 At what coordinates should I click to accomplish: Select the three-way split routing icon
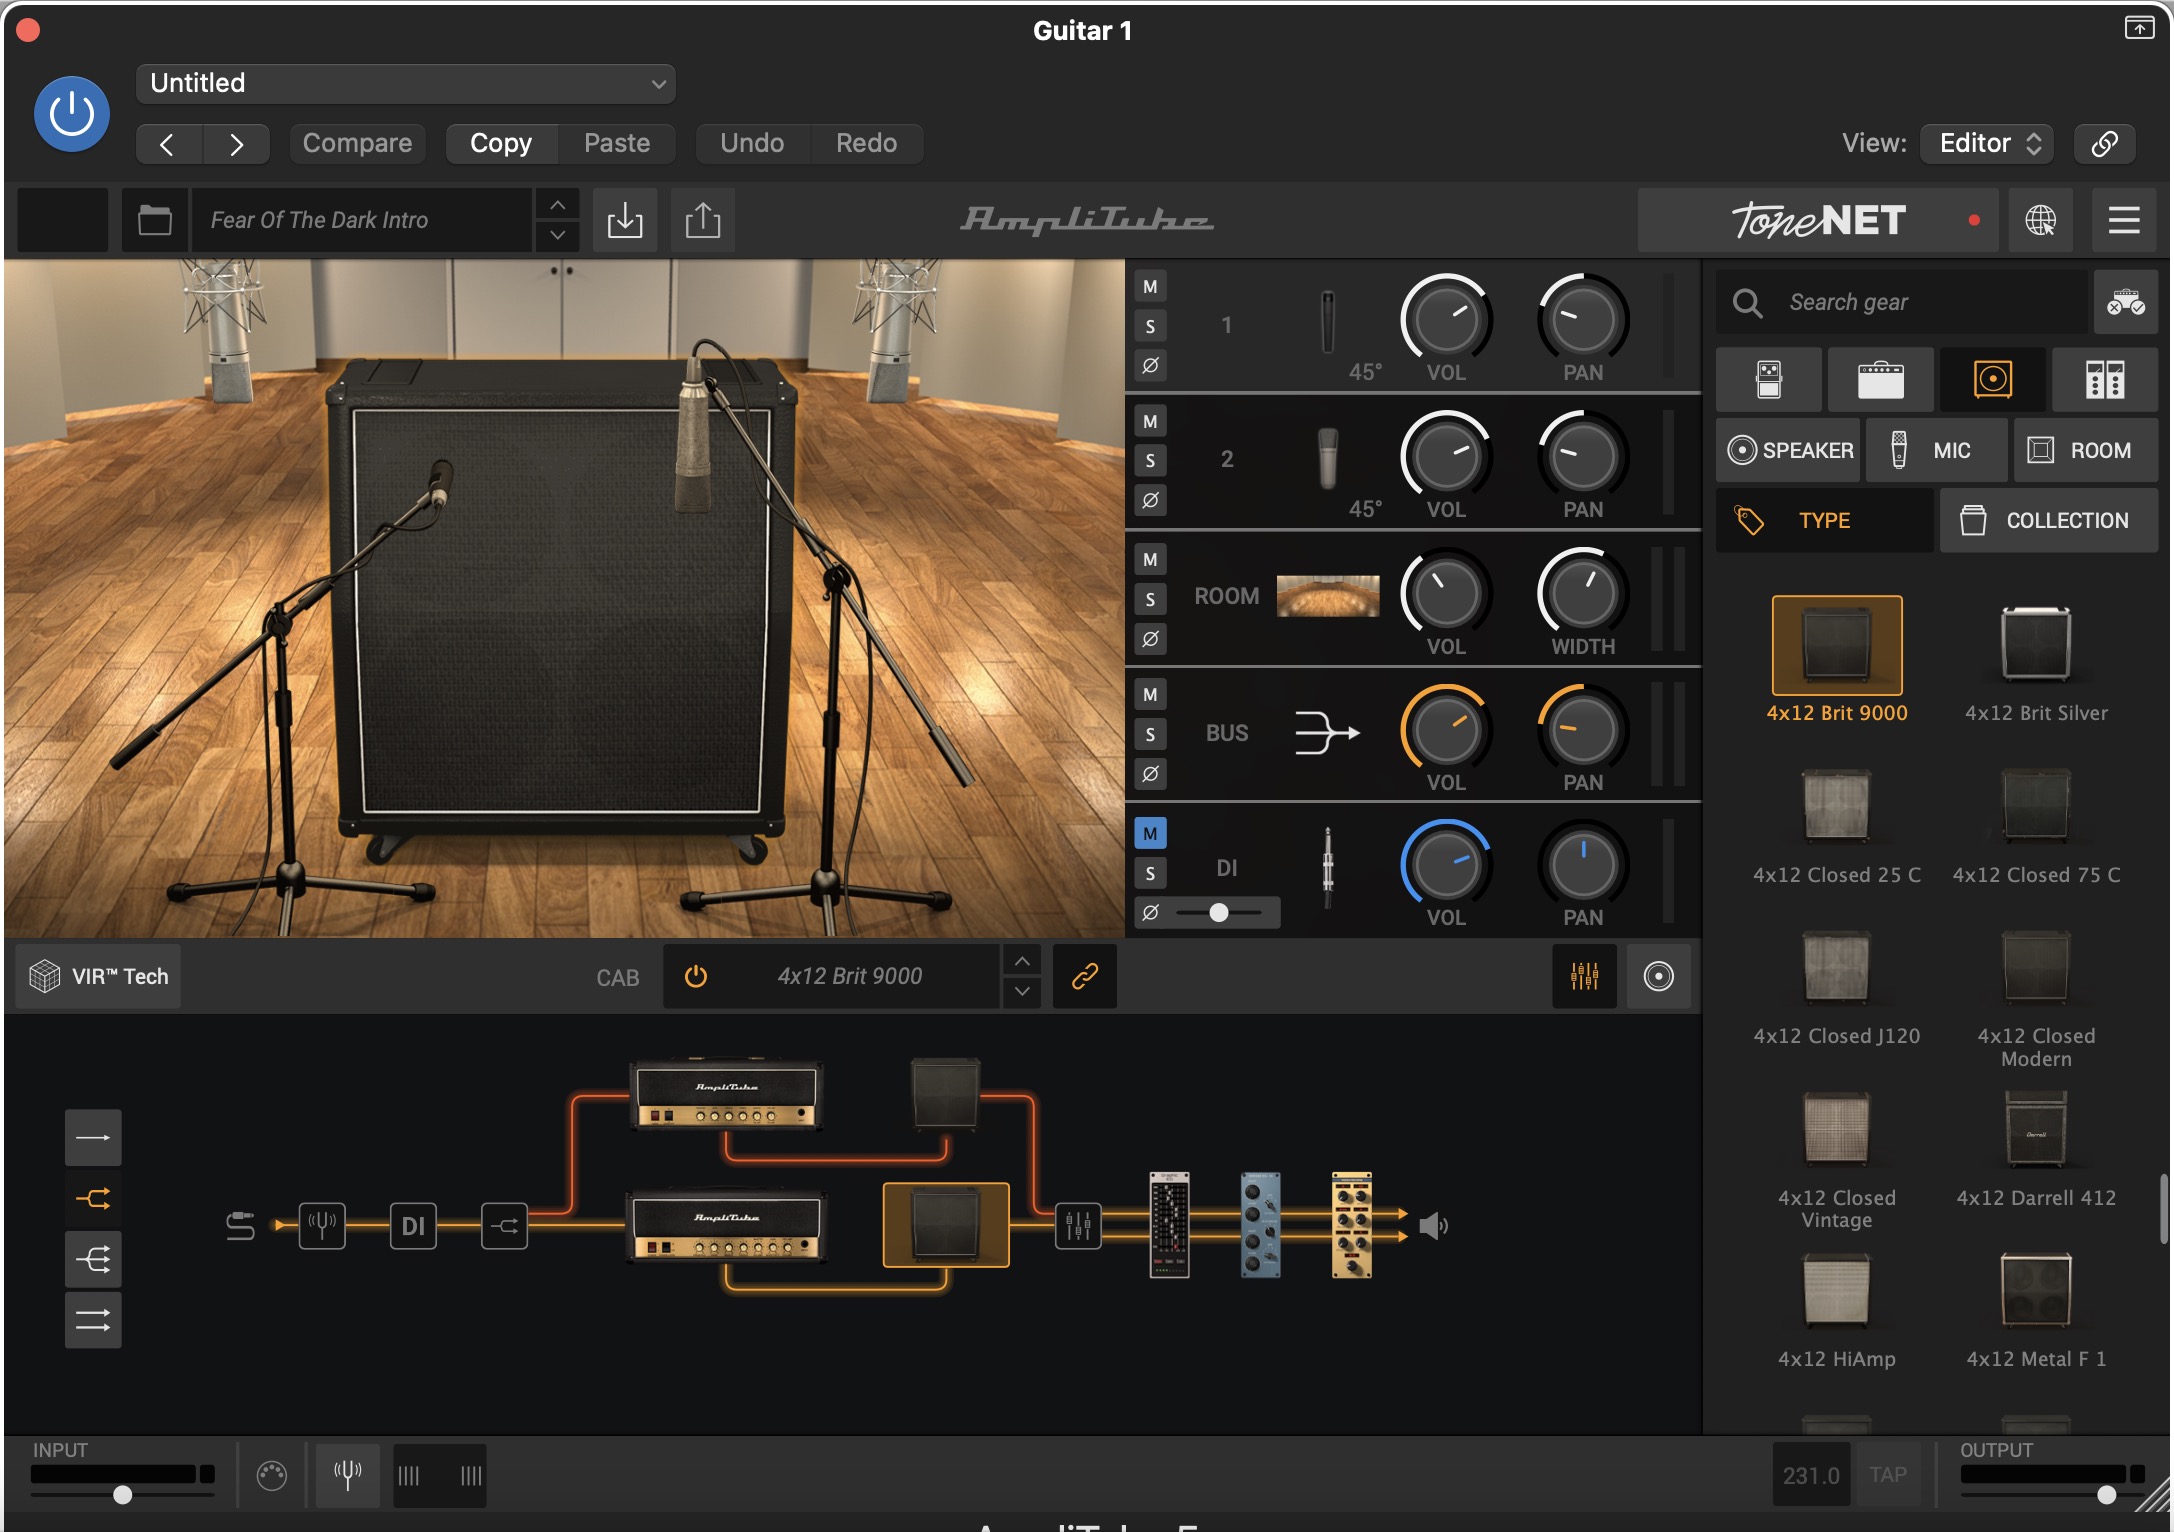93,1259
